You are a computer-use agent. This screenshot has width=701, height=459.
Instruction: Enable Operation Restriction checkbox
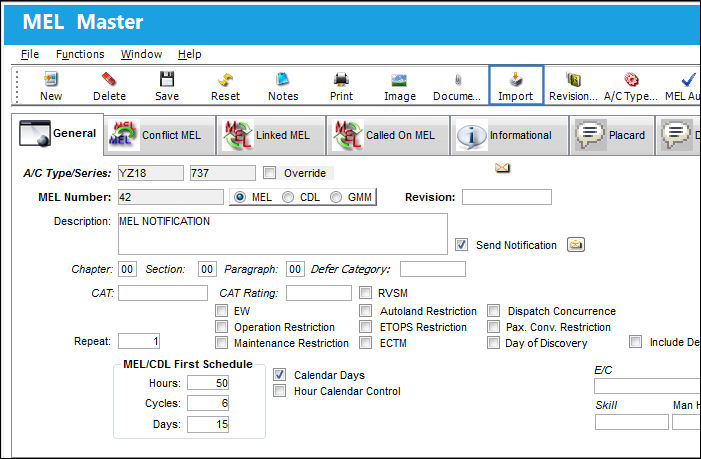(221, 327)
